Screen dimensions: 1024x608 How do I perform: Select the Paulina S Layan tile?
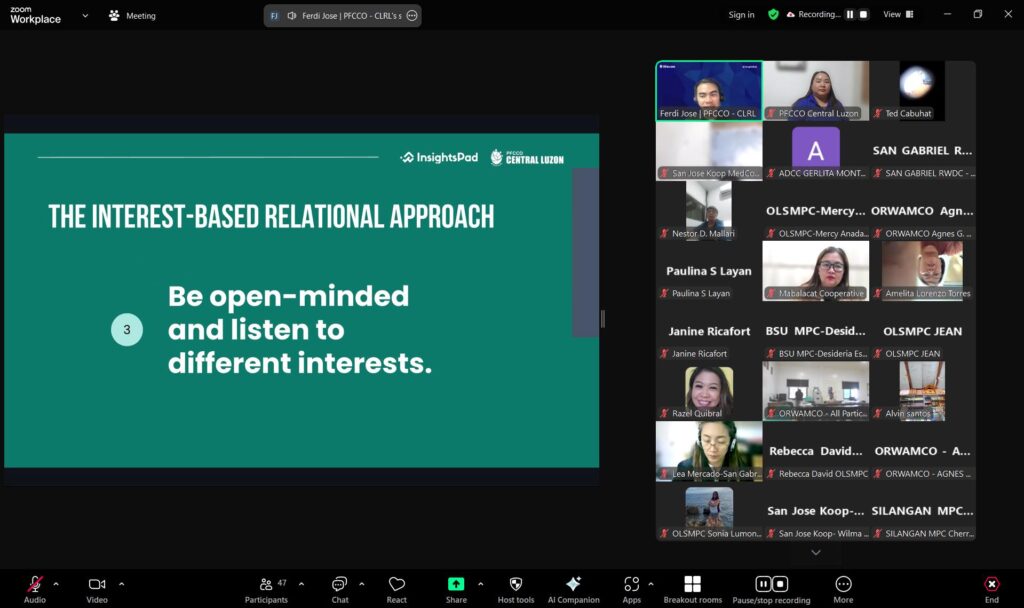(709, 271)
